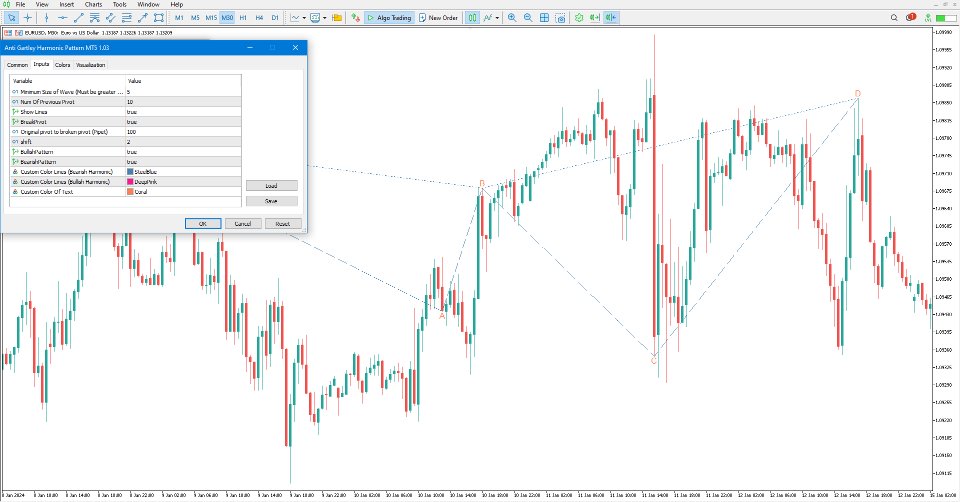
Task: Zoom out on the chart
Action: click(528, 18)
